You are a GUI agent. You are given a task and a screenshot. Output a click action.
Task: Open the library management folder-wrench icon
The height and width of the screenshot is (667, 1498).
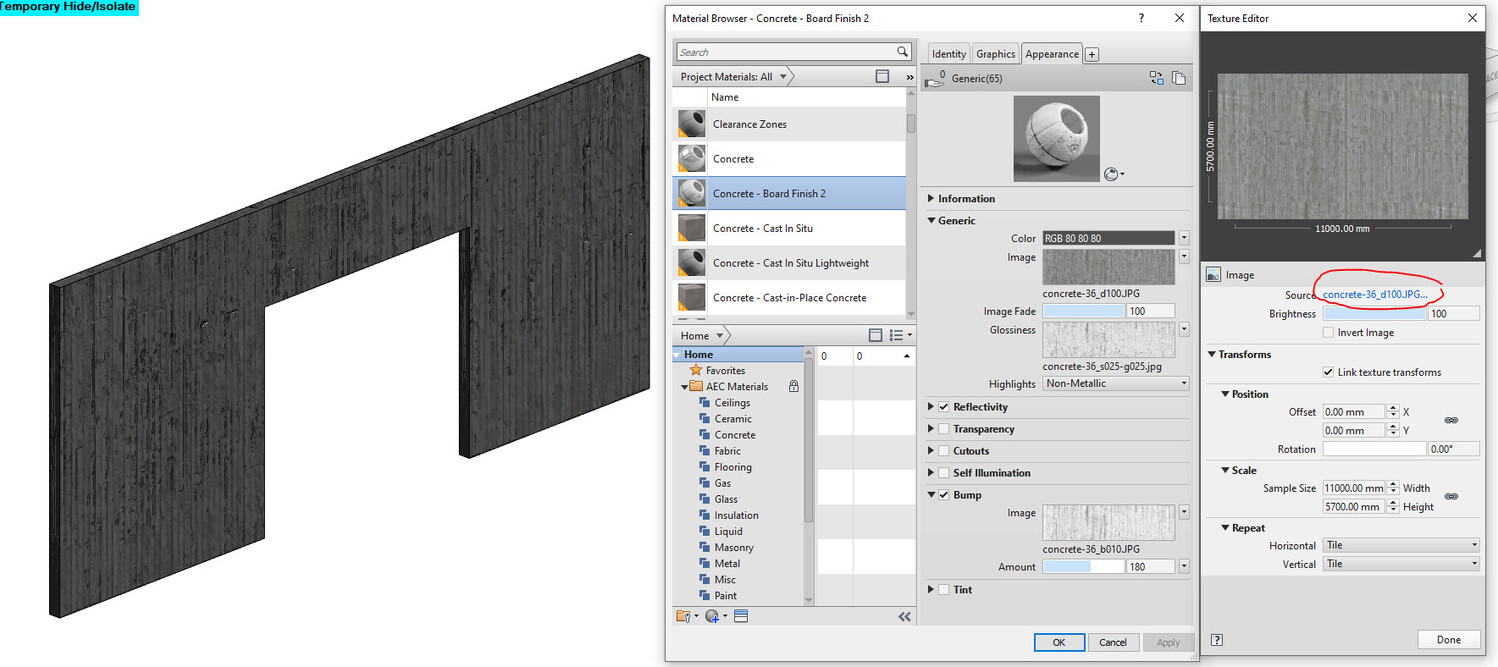pyautogui.click(x=683, y=616)
